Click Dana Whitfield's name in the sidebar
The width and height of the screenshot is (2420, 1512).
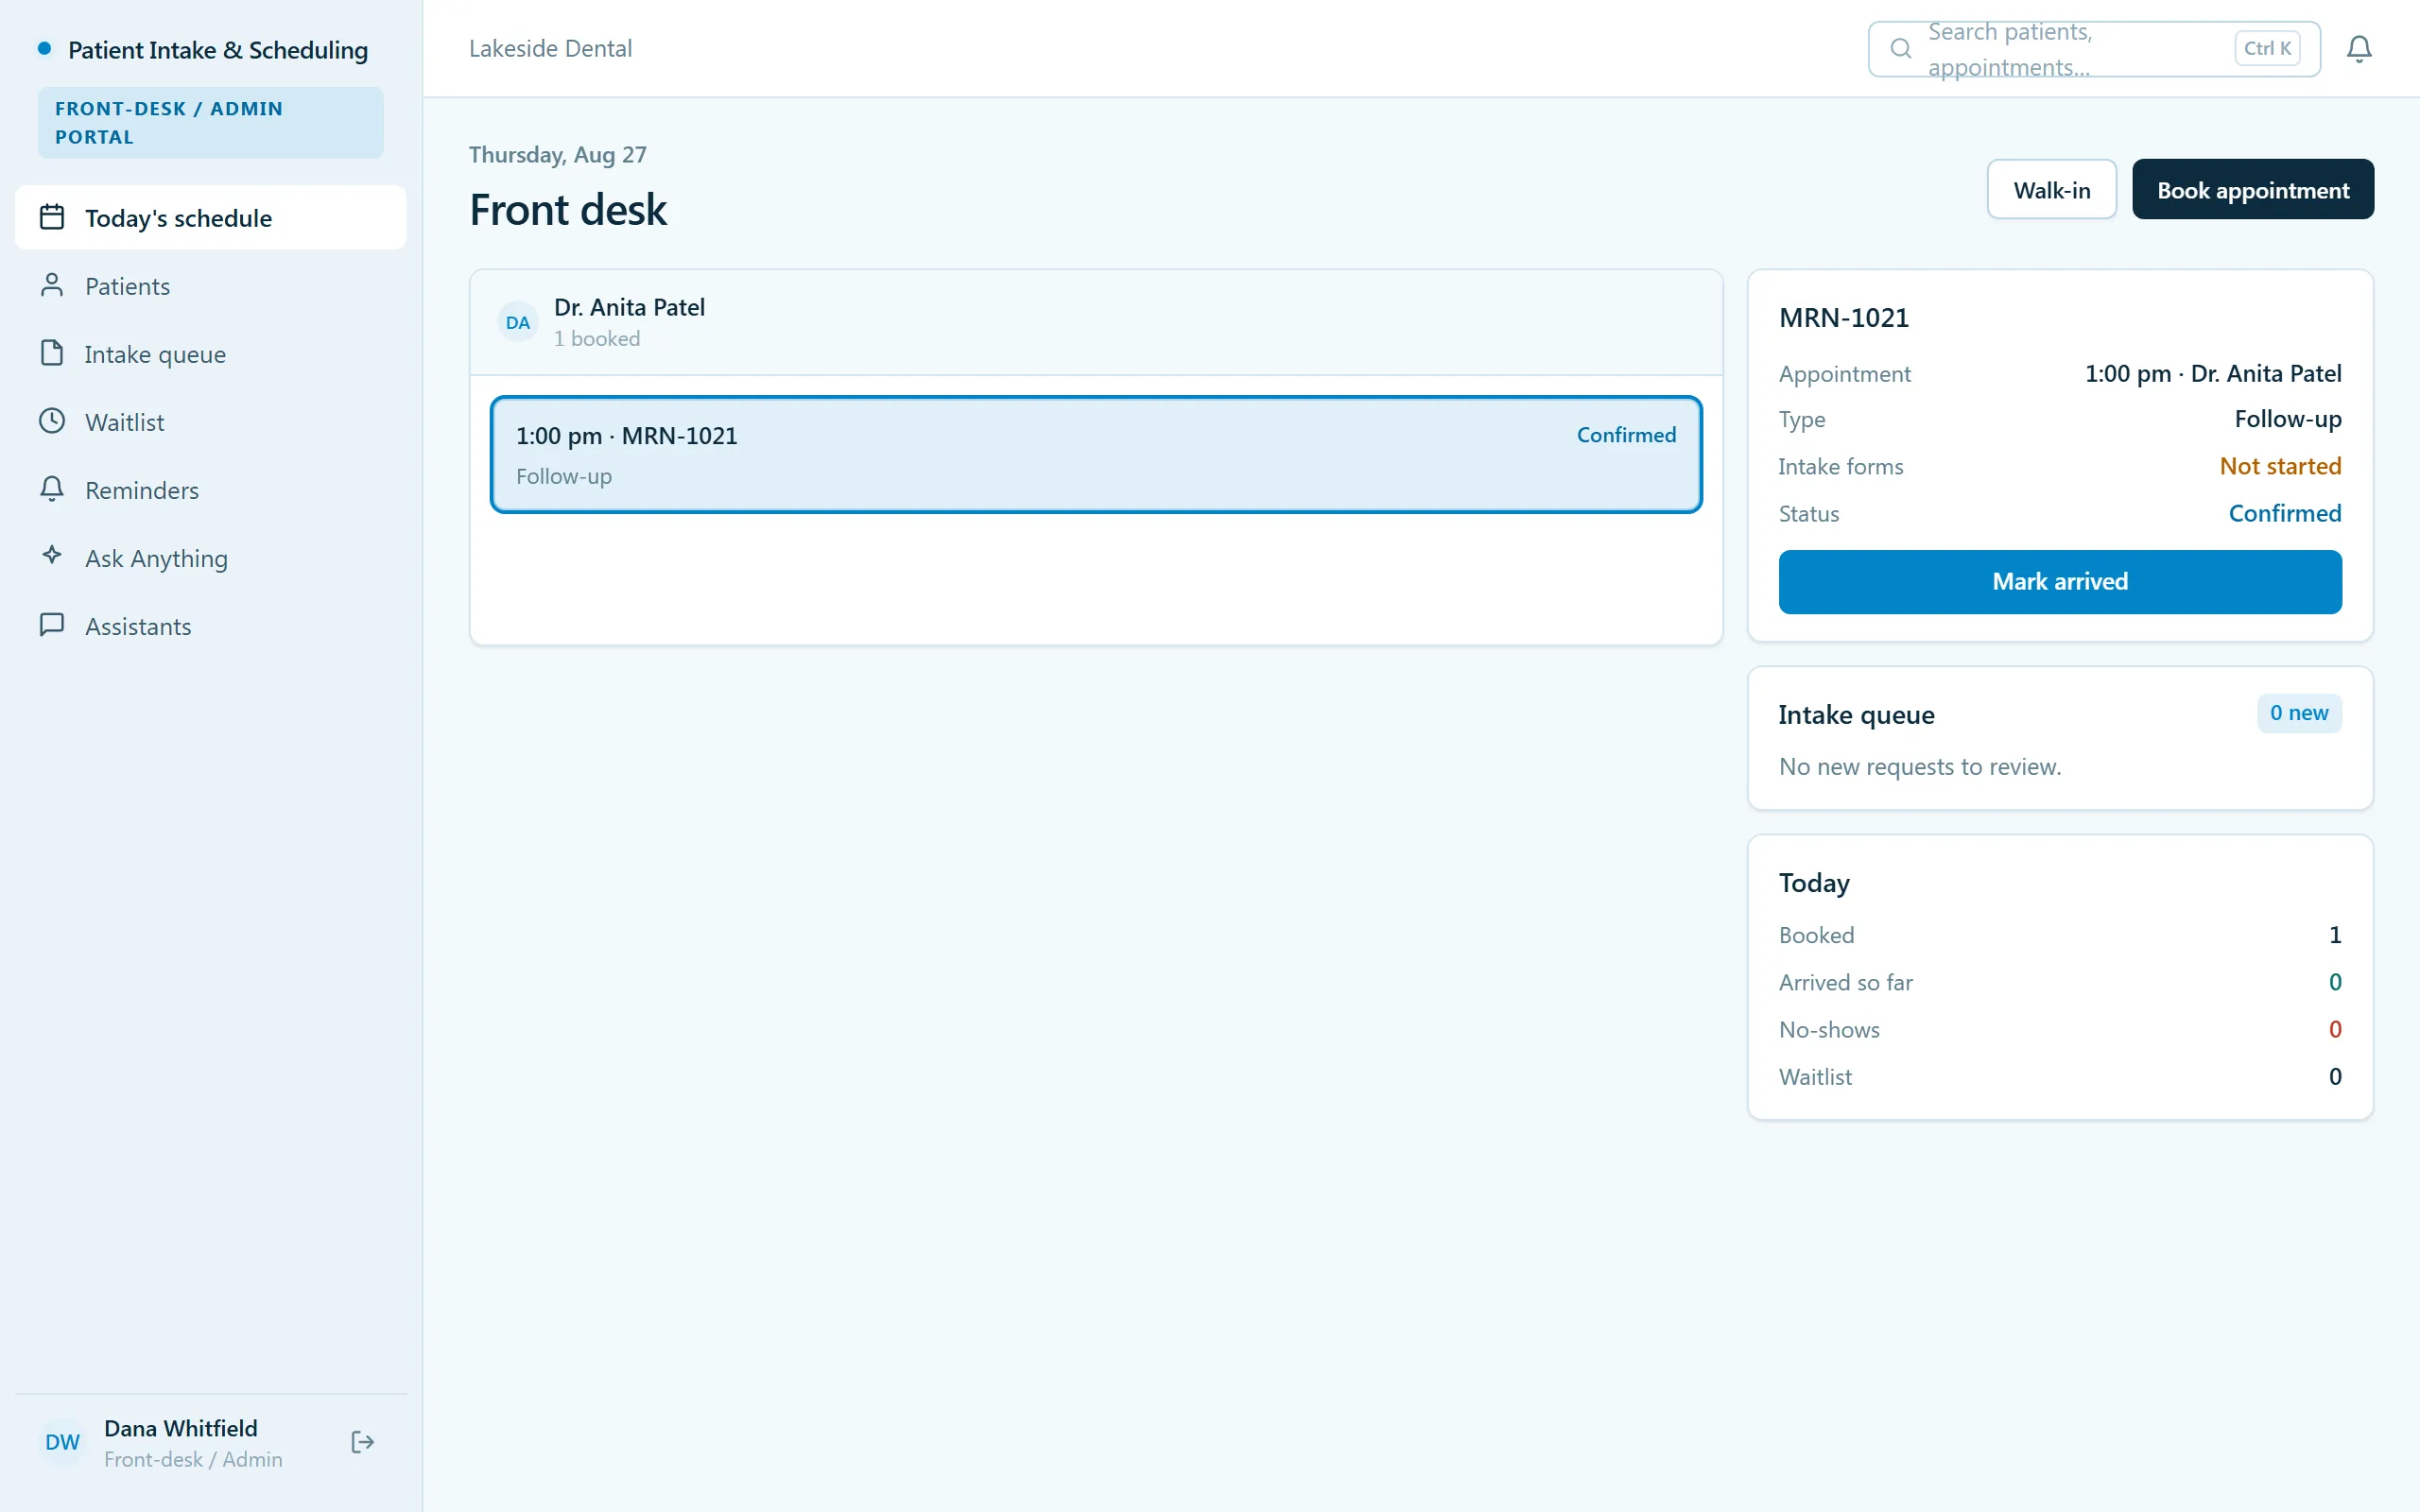pyautogui.click(x=181, y=1428)
